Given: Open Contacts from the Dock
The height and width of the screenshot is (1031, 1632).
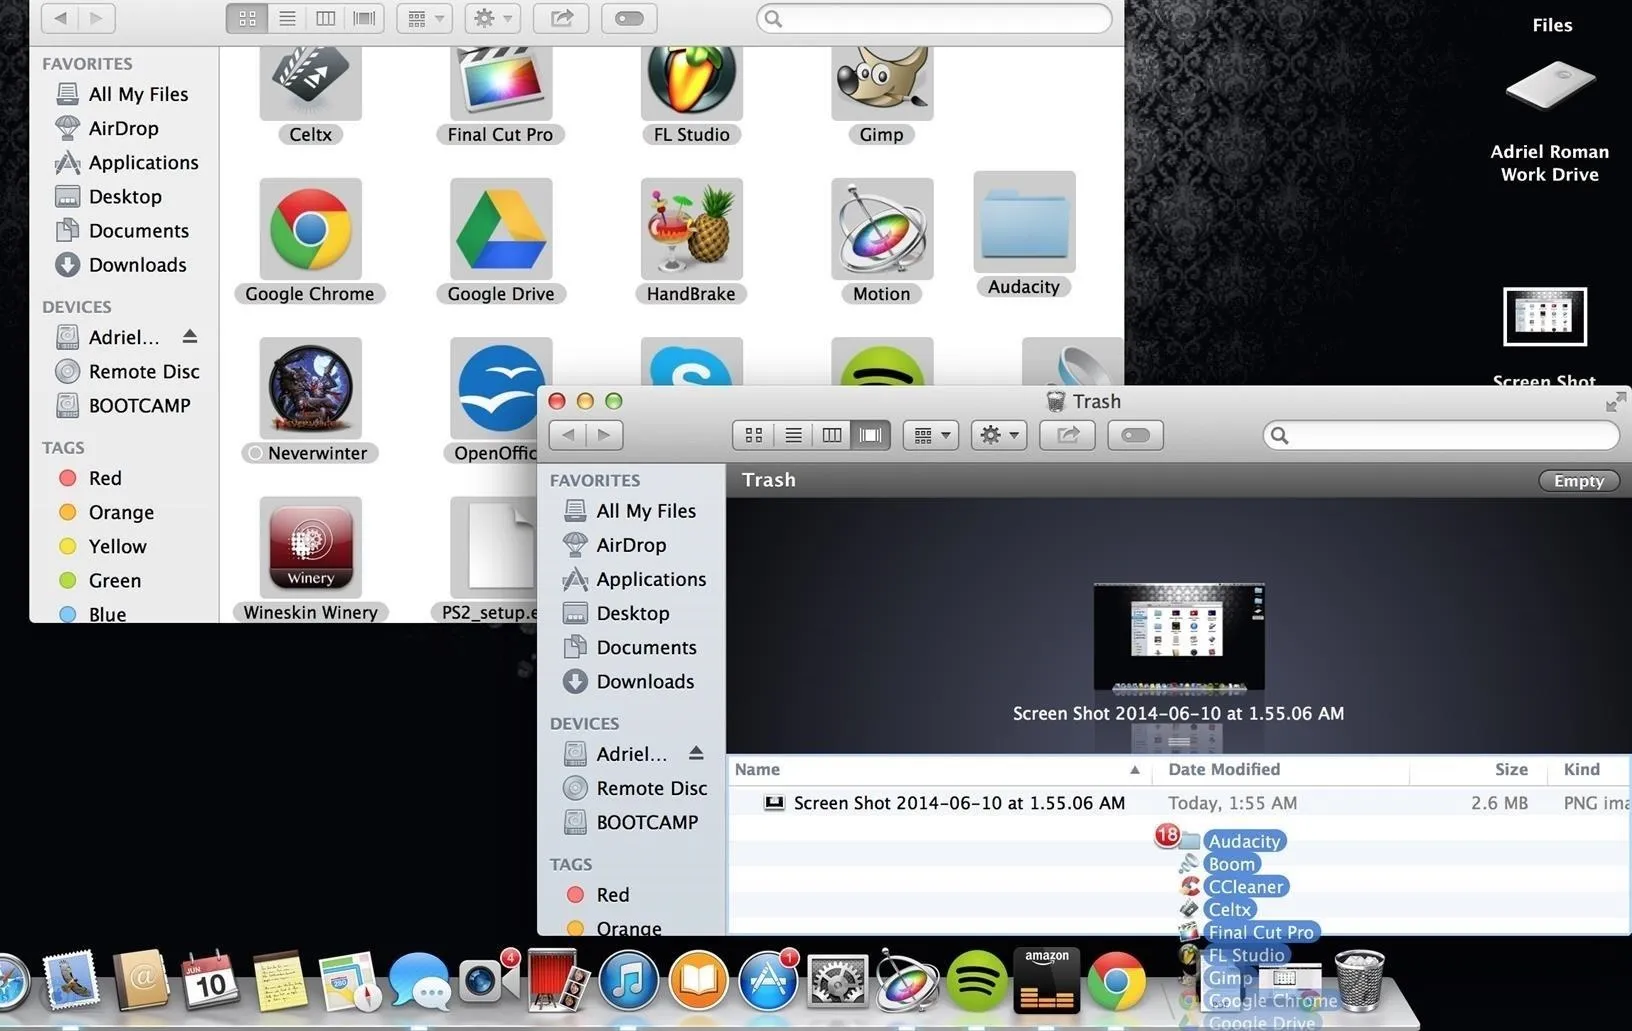Looking at the screenshot, I should click(140, 980).
